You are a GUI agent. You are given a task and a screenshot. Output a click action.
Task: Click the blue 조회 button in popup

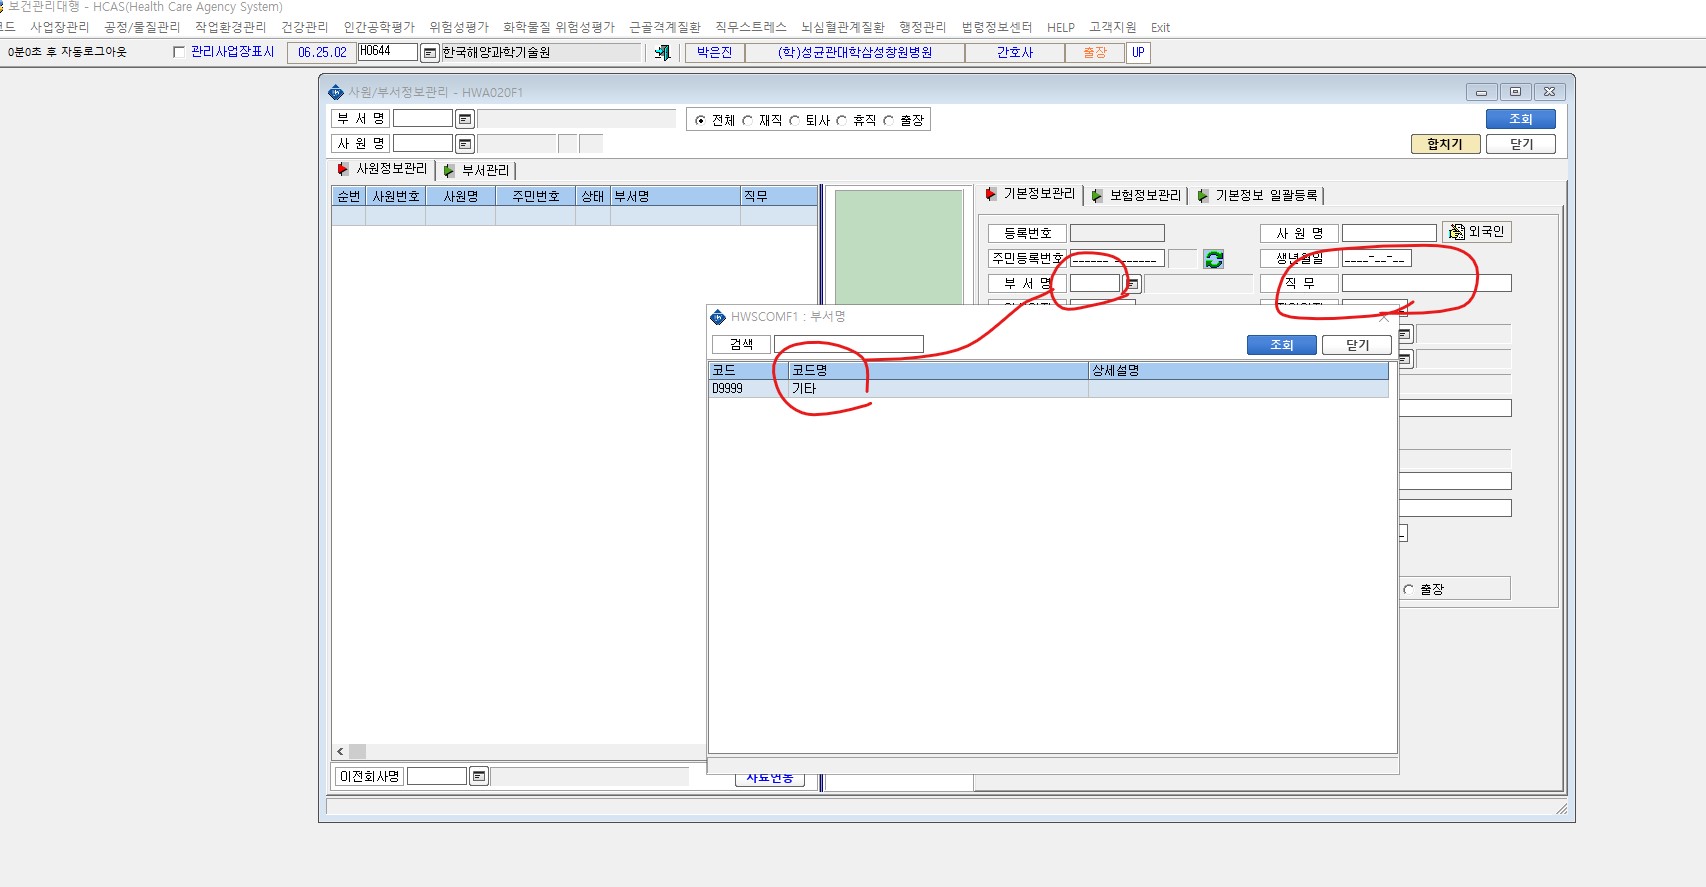pyautogui.click(x=1282, y=345)
